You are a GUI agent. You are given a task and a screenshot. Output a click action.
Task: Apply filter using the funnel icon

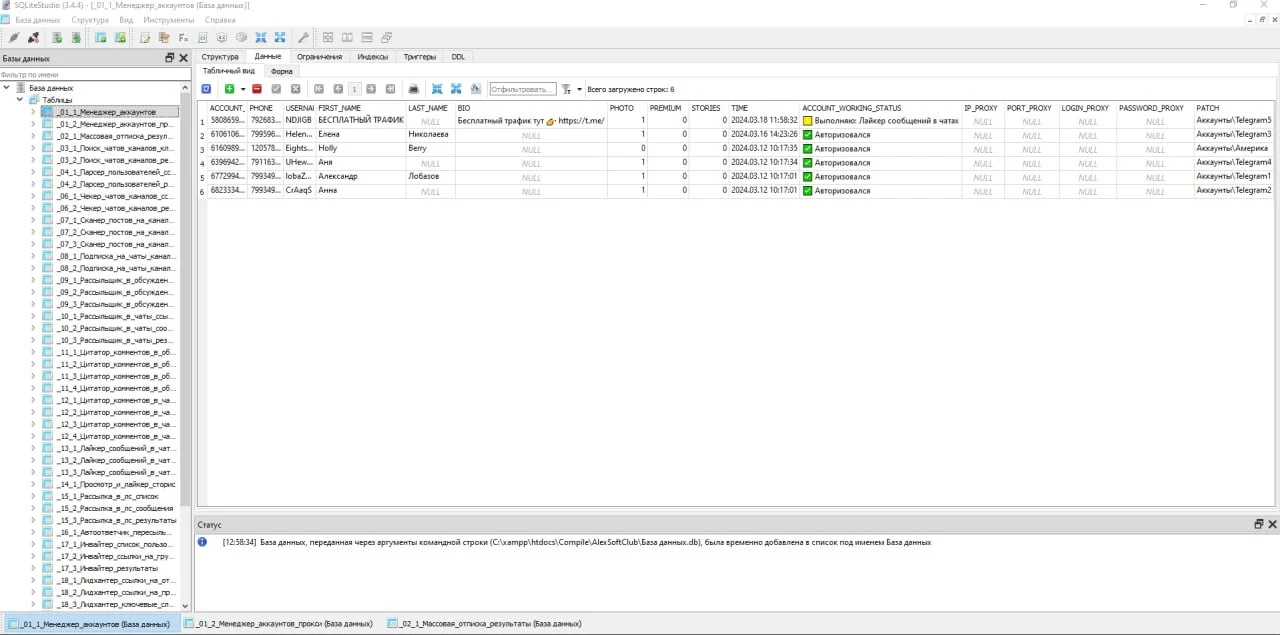click(x=567, y=89)
